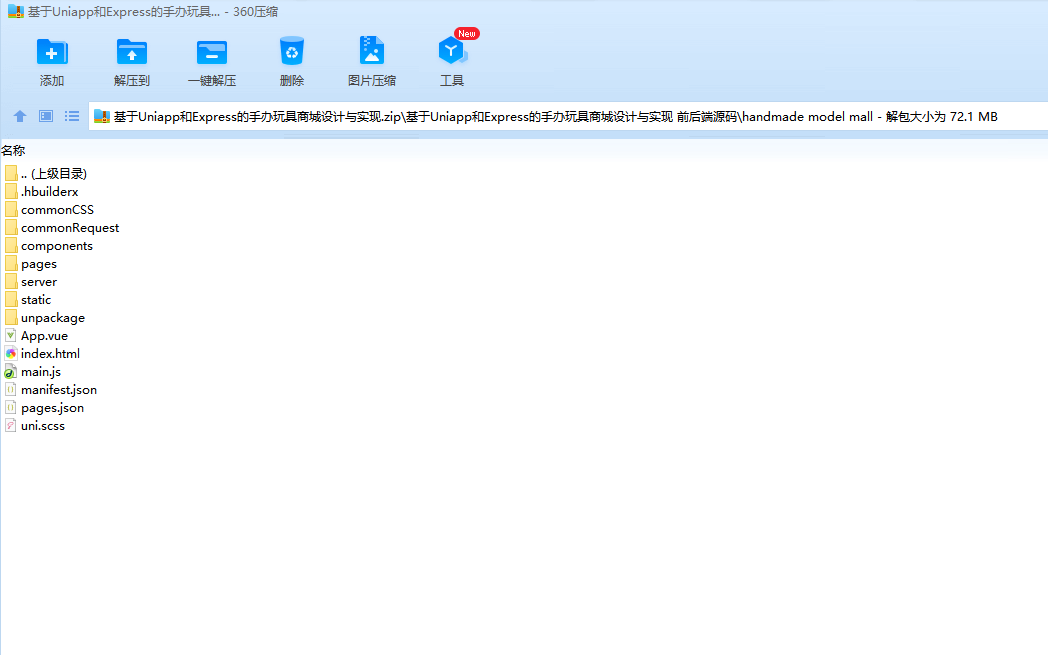Select the App.vue file
Viewport: 1048px width, 655px height.
coord(36,336)
